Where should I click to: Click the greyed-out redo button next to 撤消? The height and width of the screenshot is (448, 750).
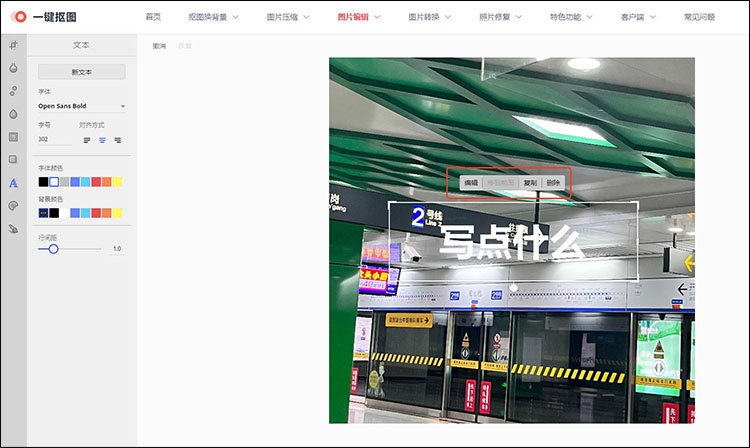pyautogui.click(x=185, y=46)
